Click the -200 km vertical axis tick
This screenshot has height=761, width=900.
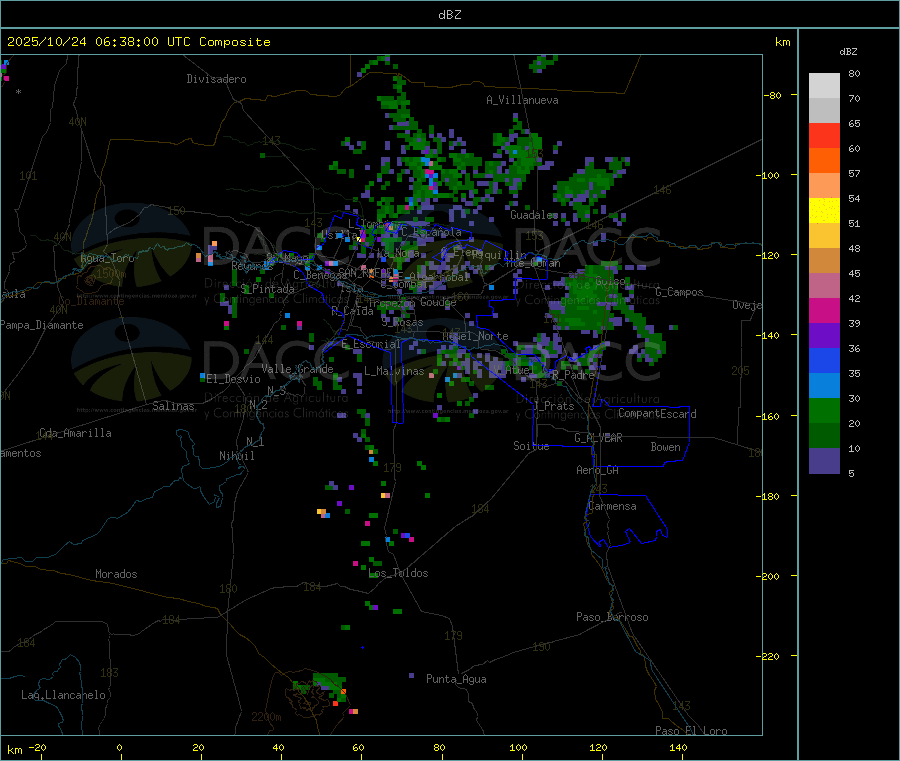click(x=770, y=576)
